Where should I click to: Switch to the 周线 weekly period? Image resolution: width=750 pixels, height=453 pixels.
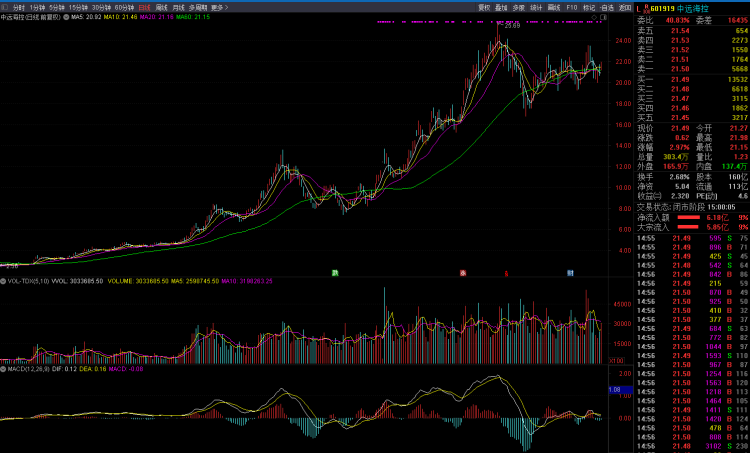(162, 7)
